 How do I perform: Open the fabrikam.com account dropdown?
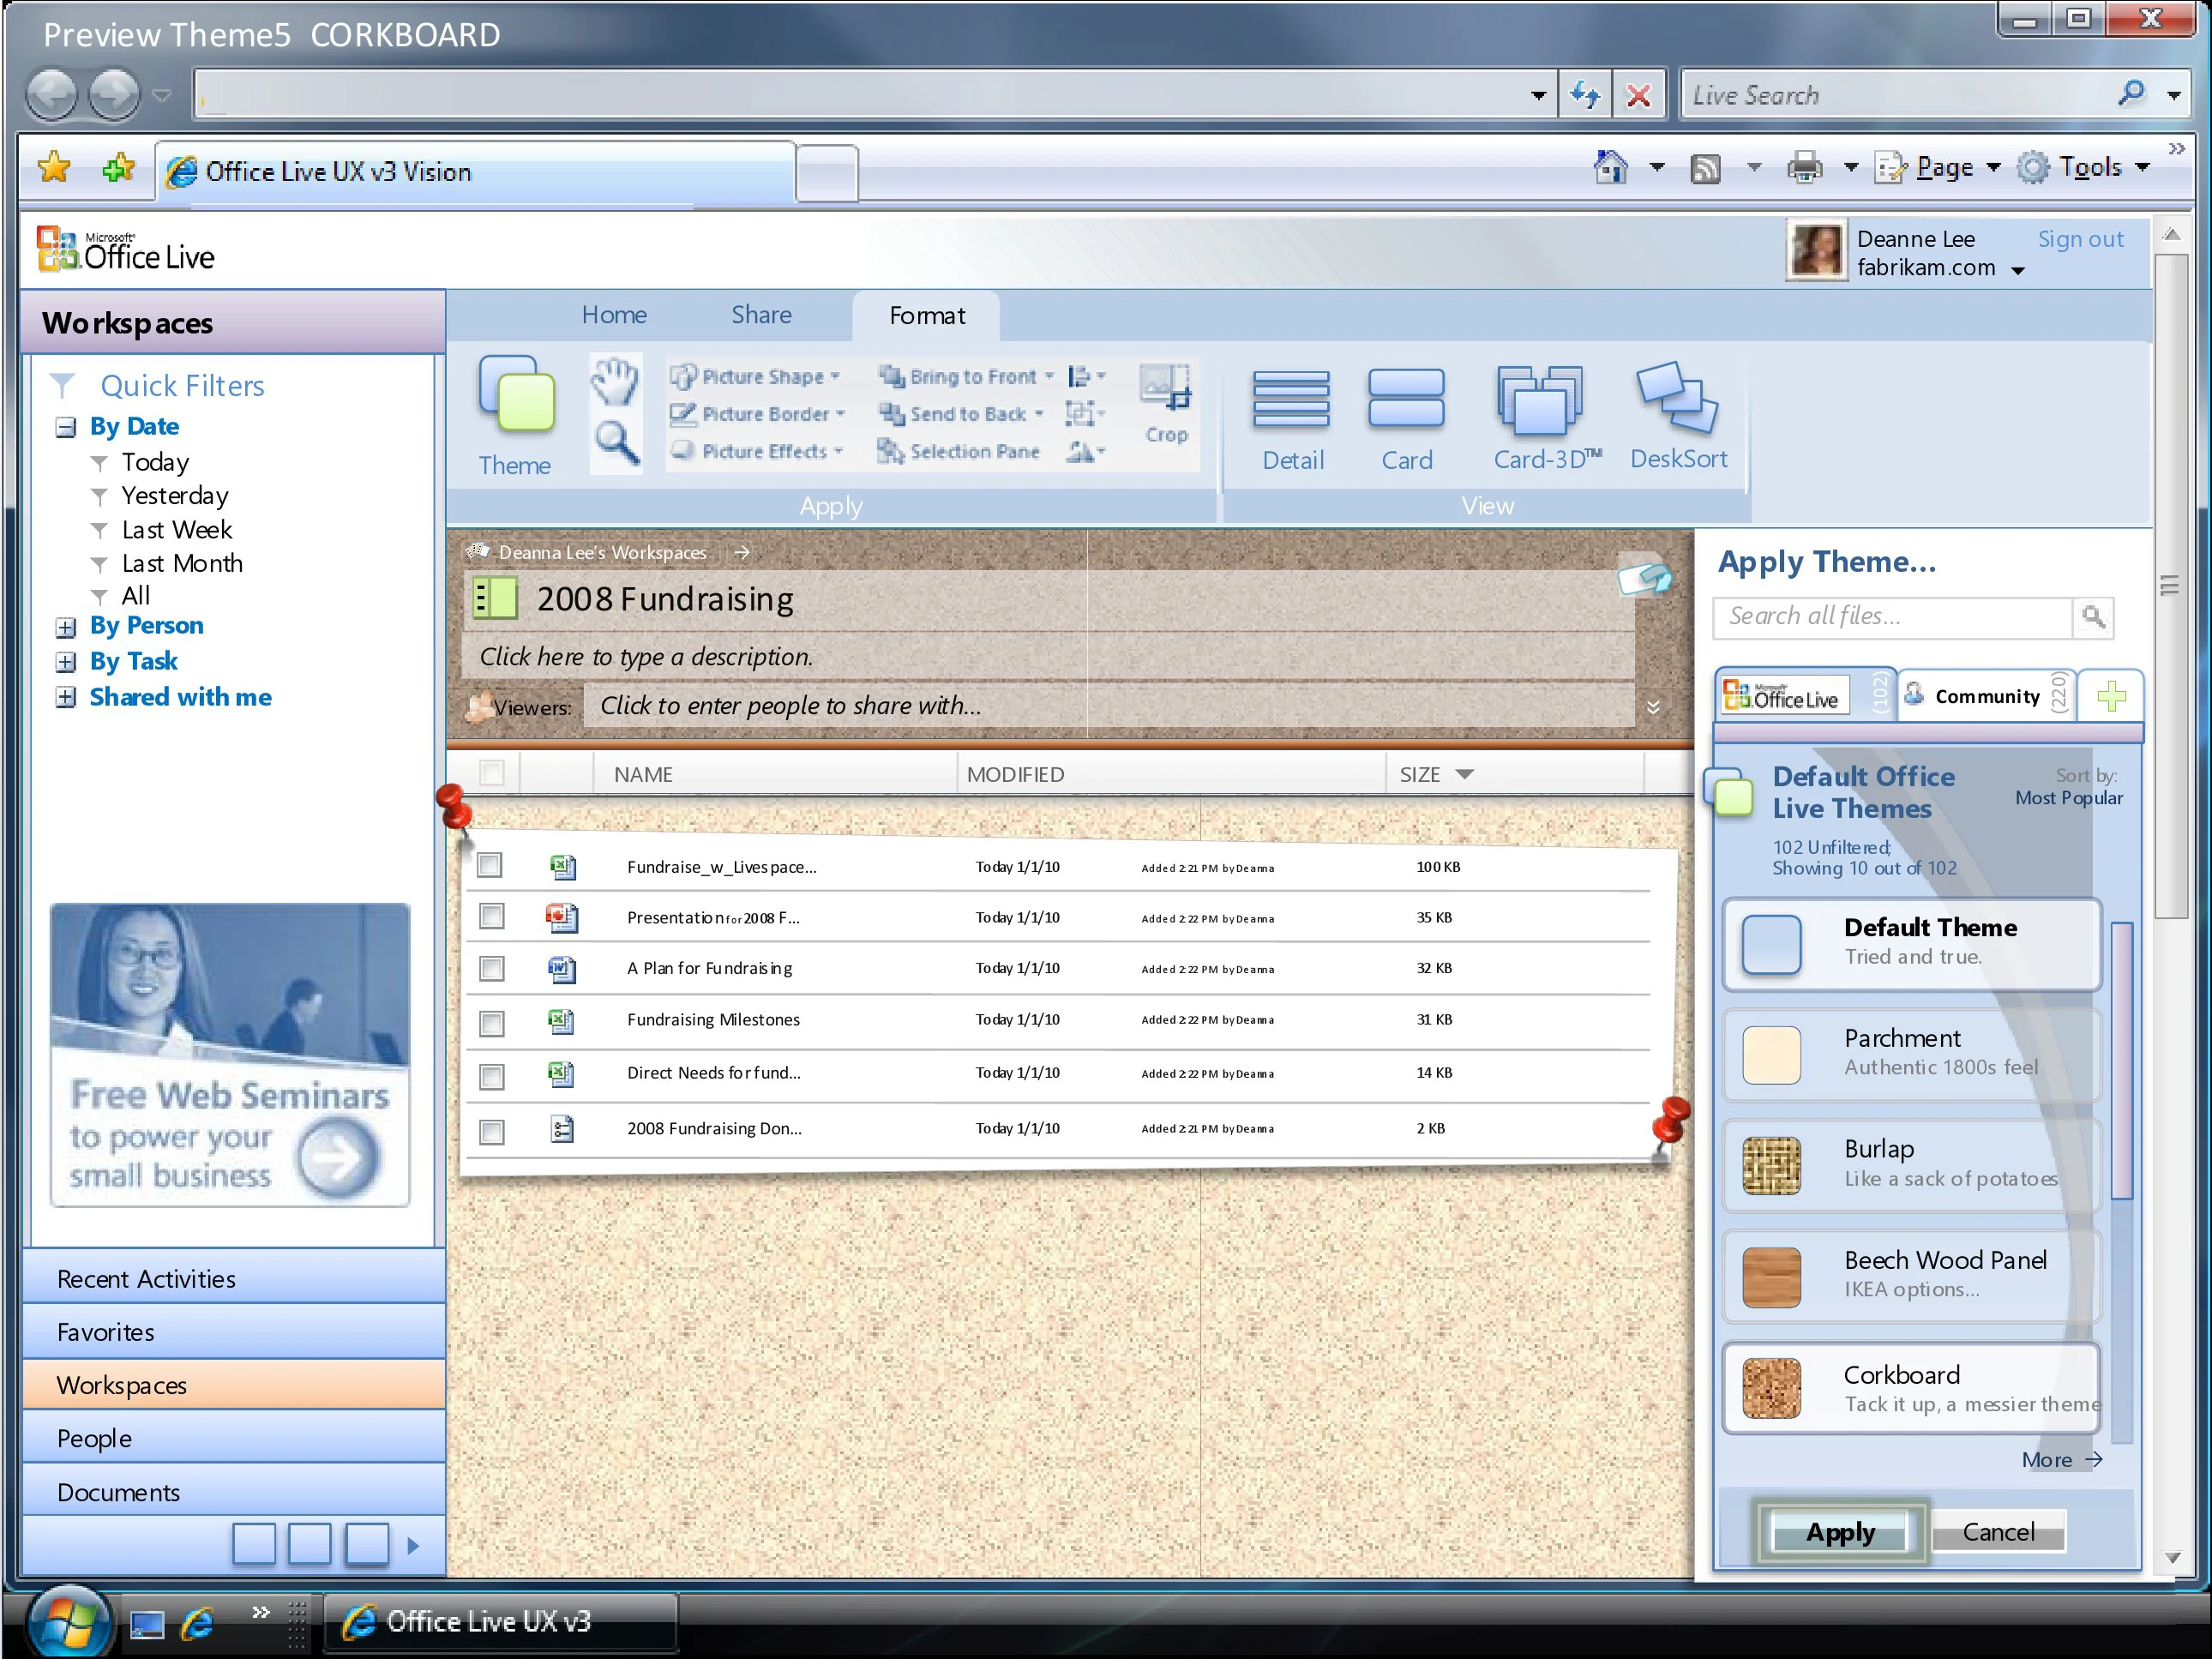point(2018,271)
